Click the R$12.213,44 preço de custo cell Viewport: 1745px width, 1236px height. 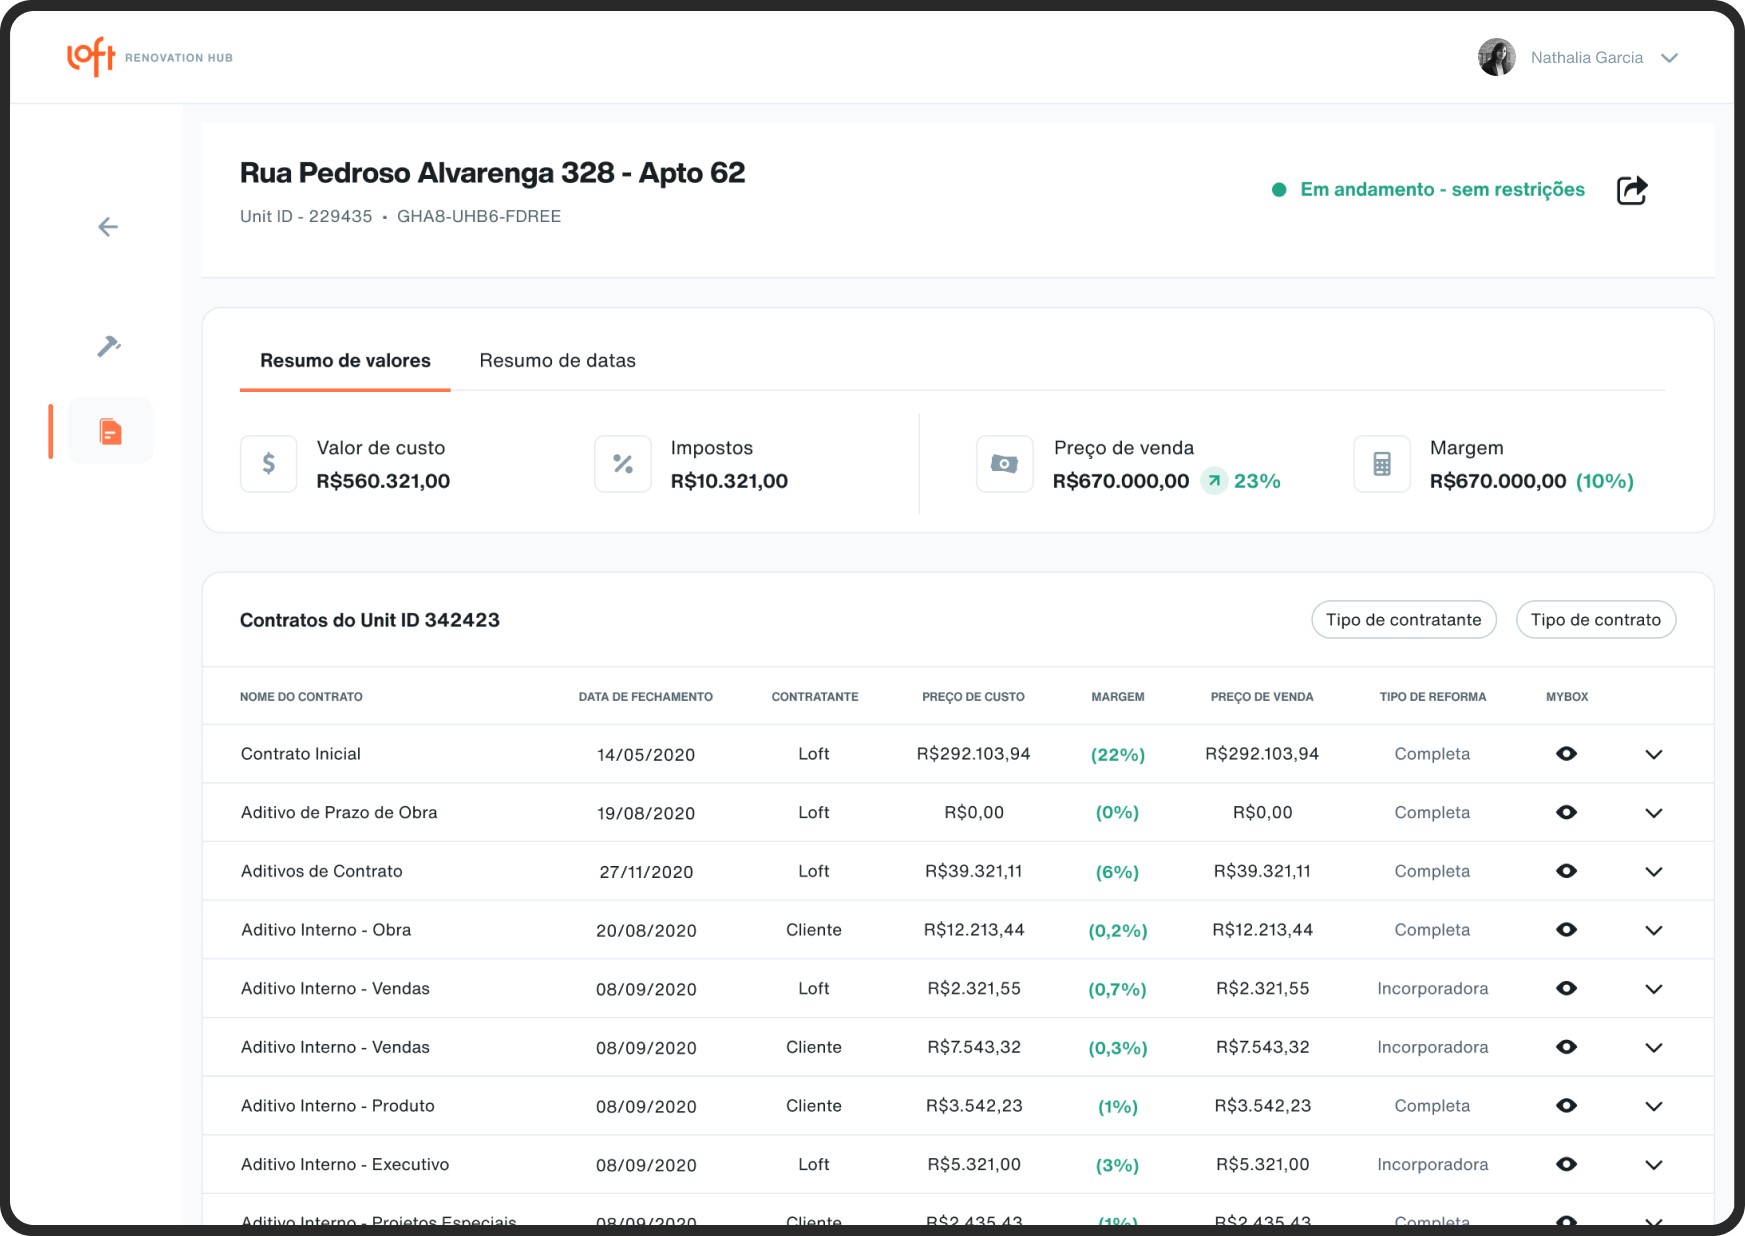[x=974, y=930]
